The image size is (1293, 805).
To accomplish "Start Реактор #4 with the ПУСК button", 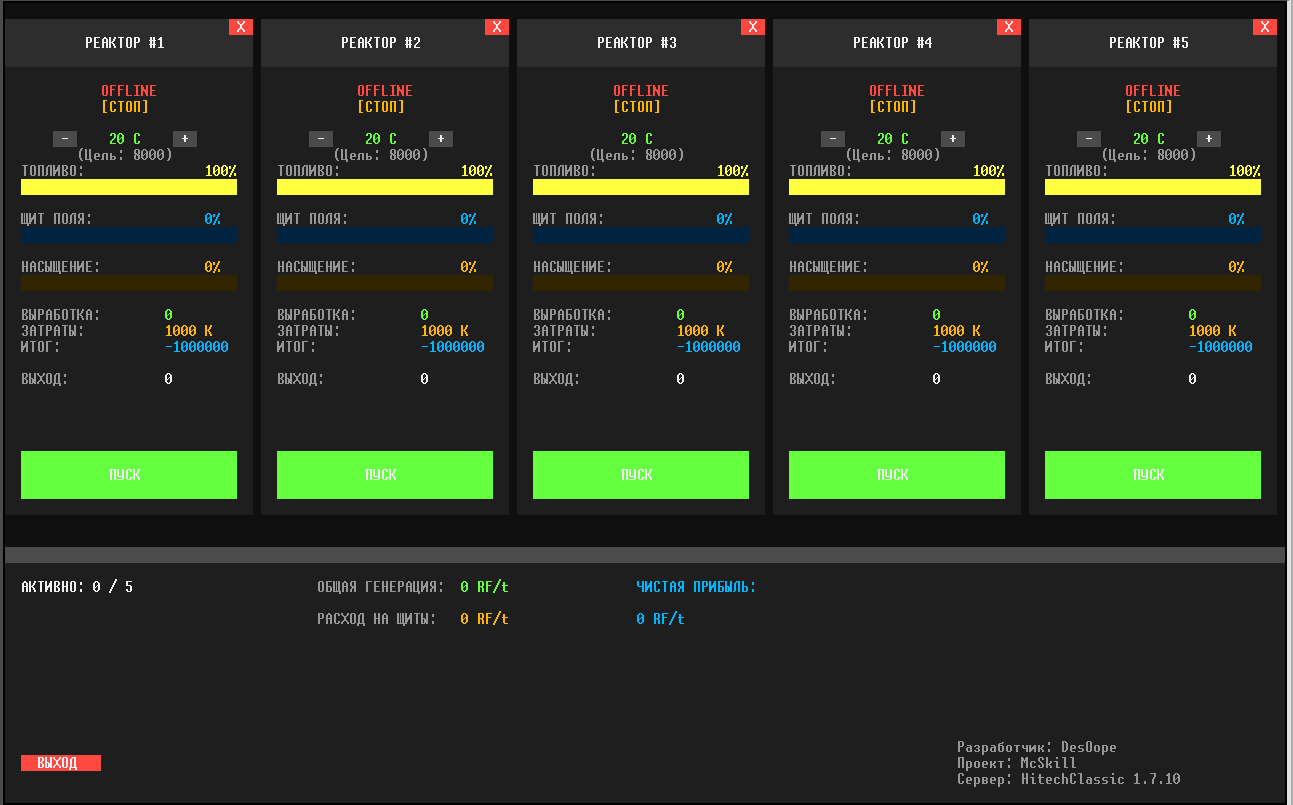I will [897, 475].
